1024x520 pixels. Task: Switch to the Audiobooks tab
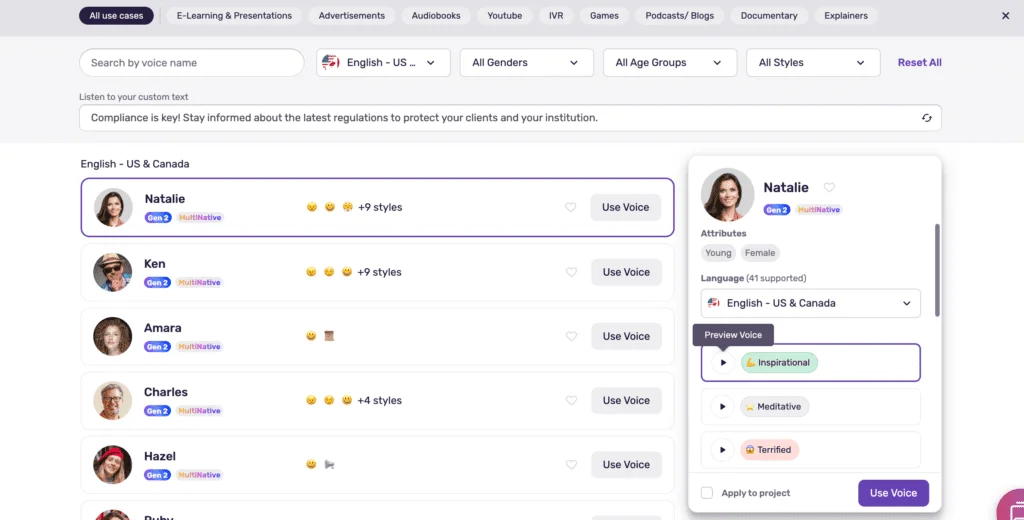436,16
